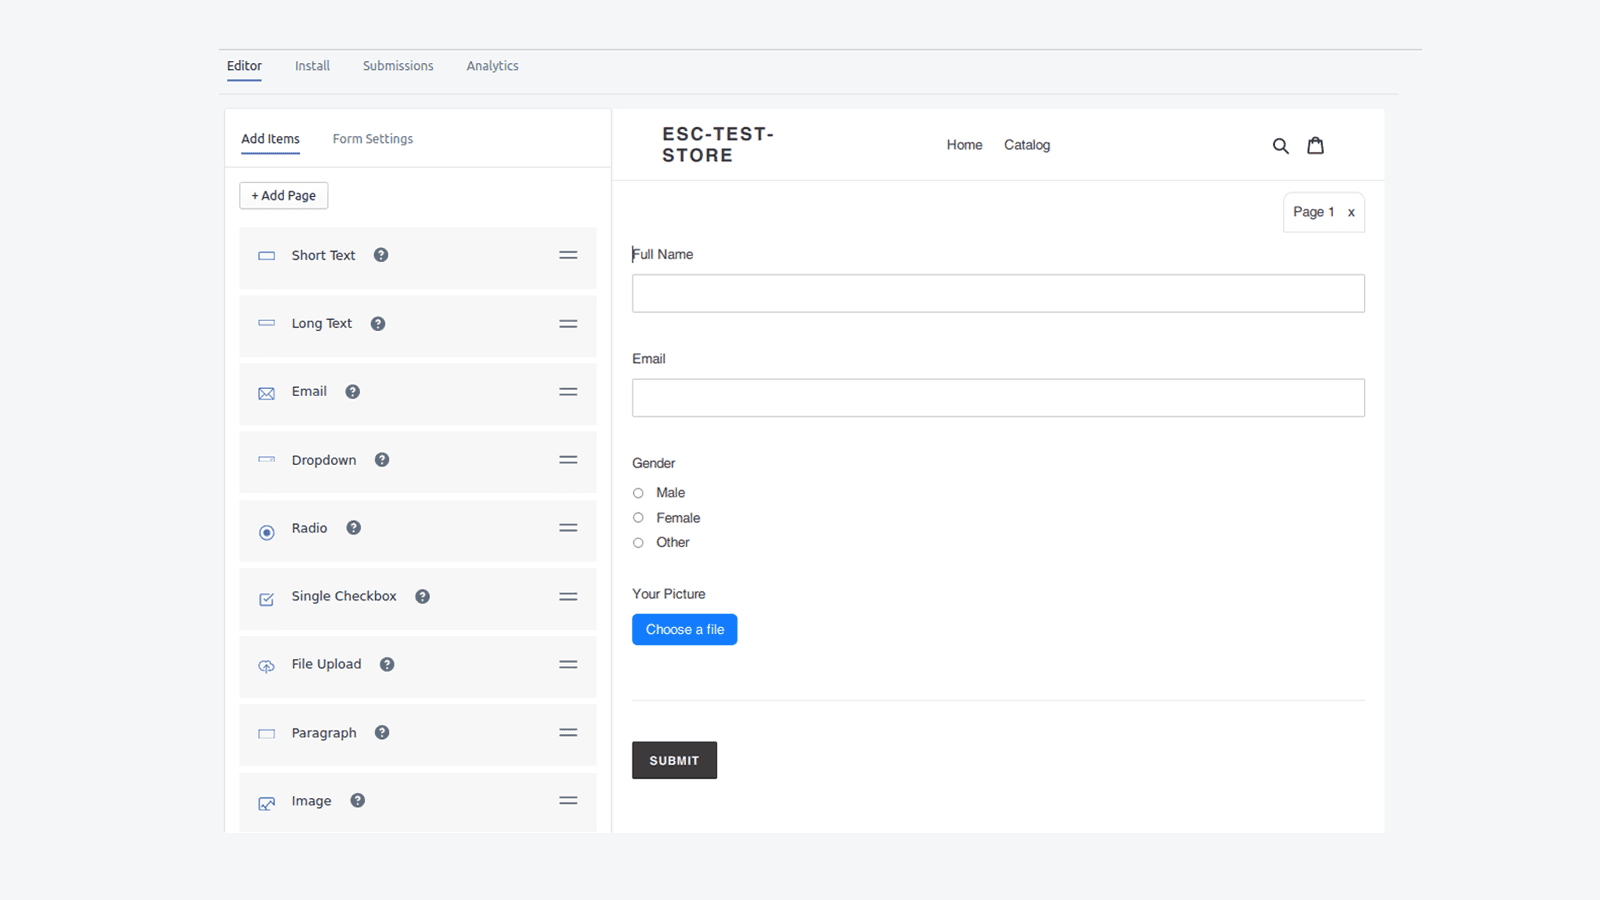Click inside the Full Name input field
Viewport: 1600px width, 900px height.
pos(997,293)
